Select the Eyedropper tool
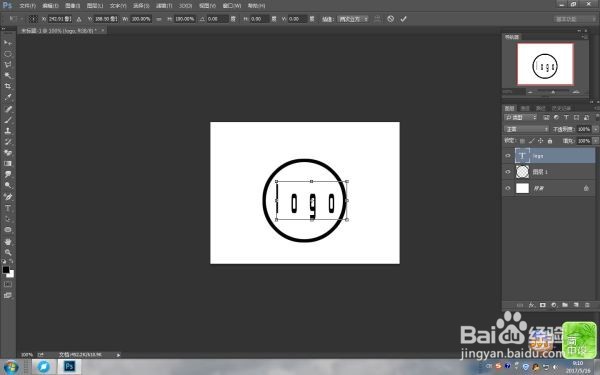Viewport: 600px width, 375px height. tap(8, 97)
